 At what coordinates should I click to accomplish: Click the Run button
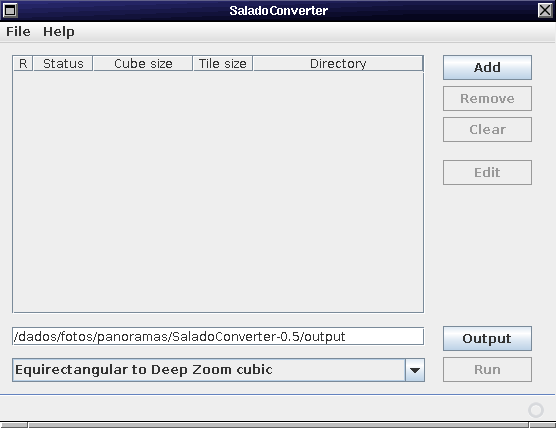point(487,369)
